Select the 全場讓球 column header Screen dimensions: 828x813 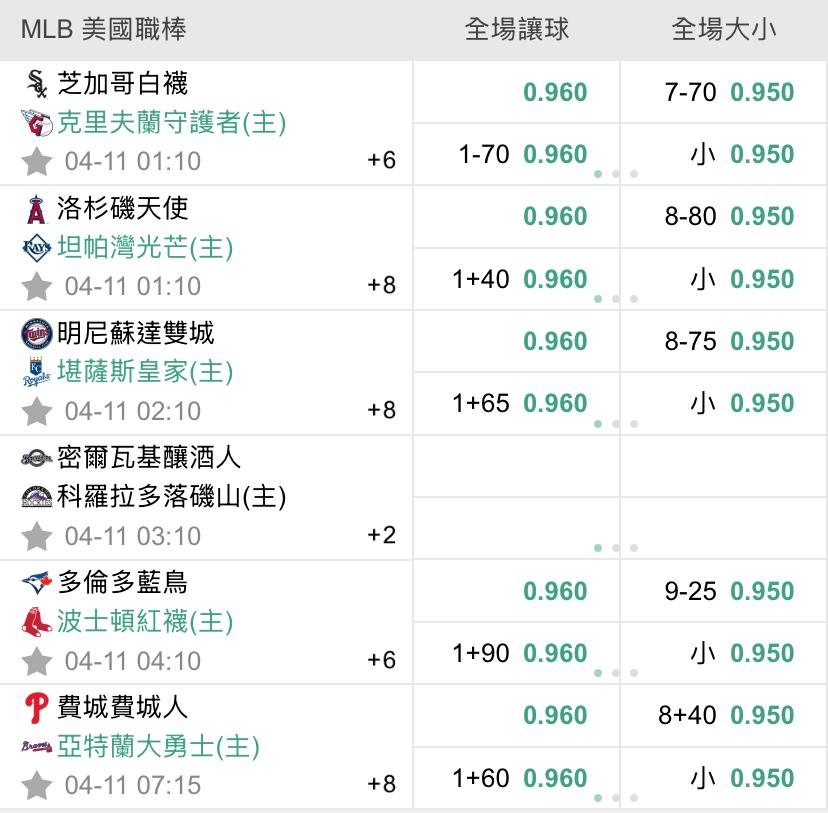tap(516, 29)
